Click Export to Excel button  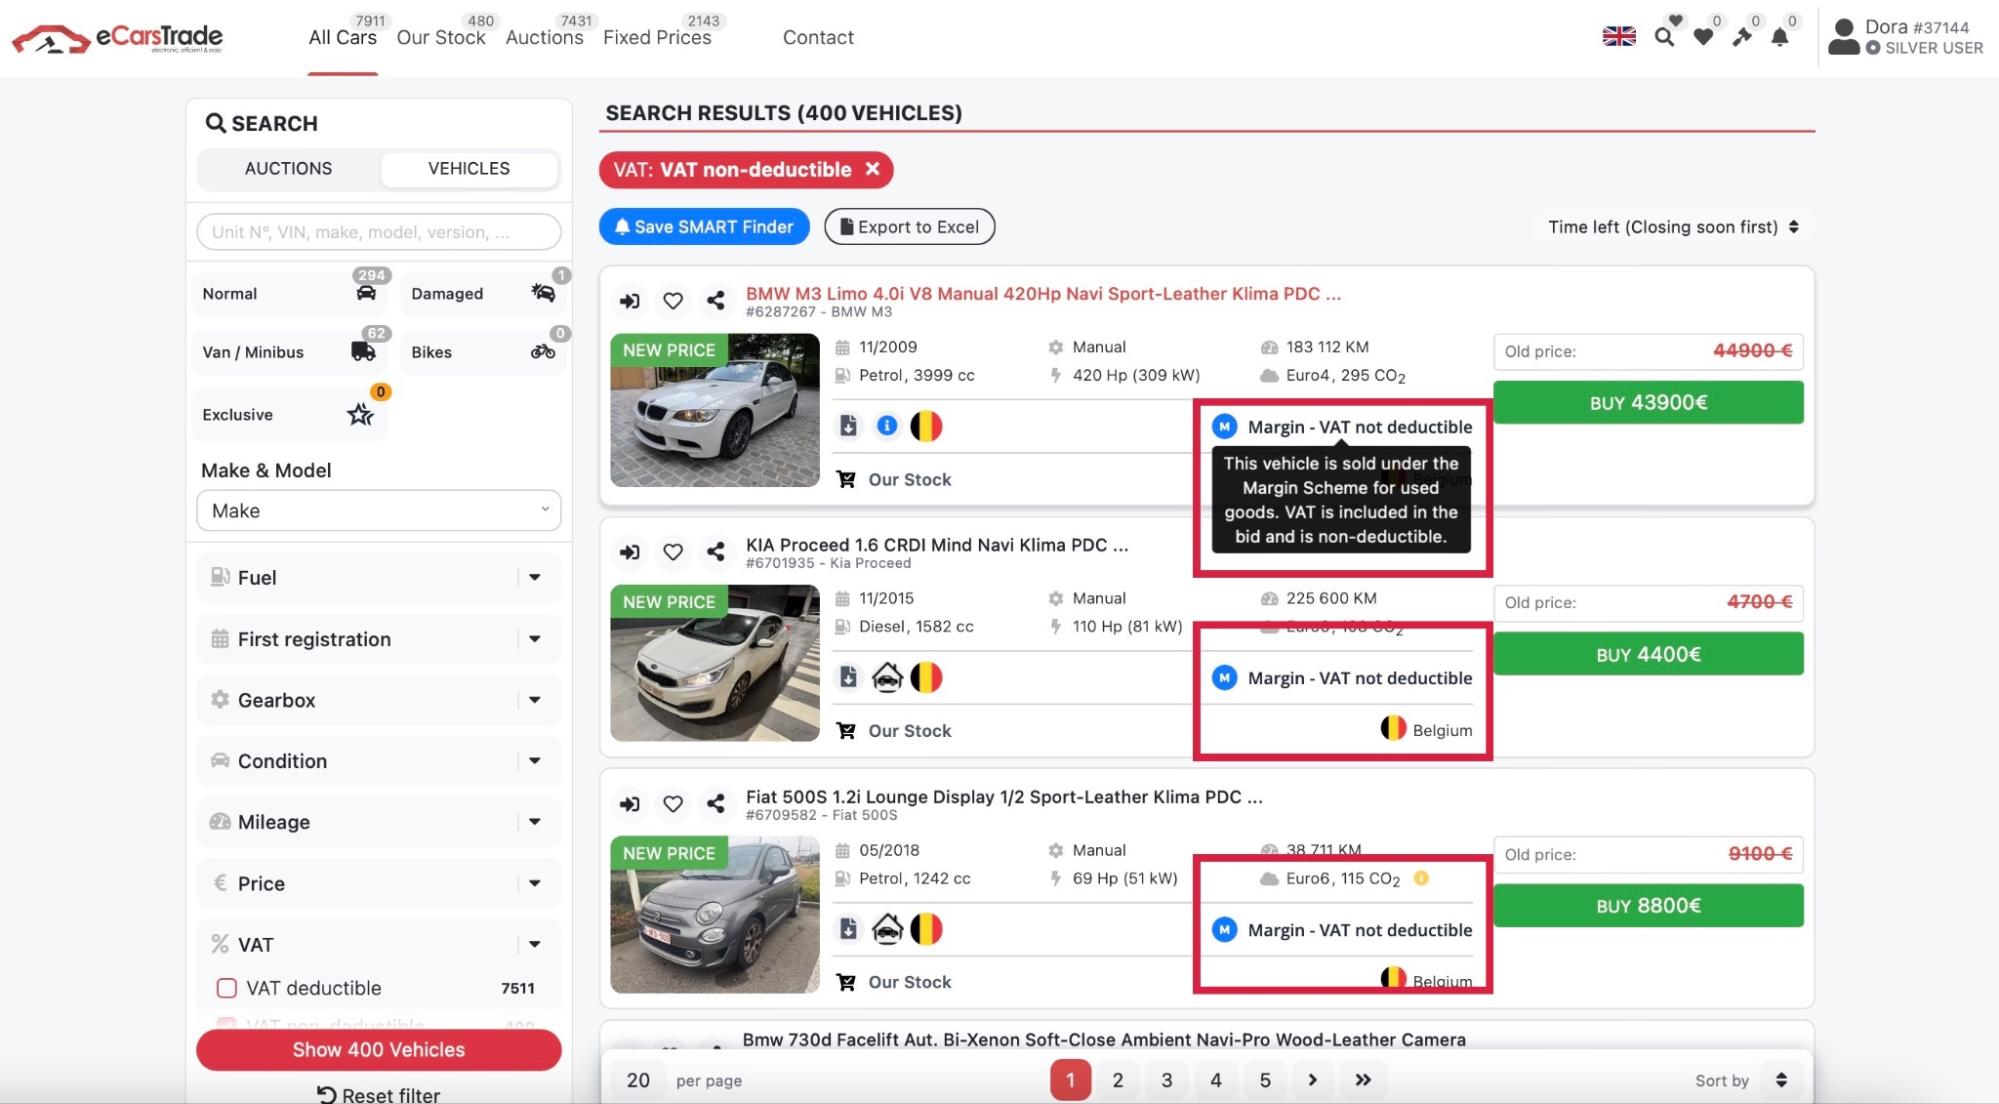point(909,227)
